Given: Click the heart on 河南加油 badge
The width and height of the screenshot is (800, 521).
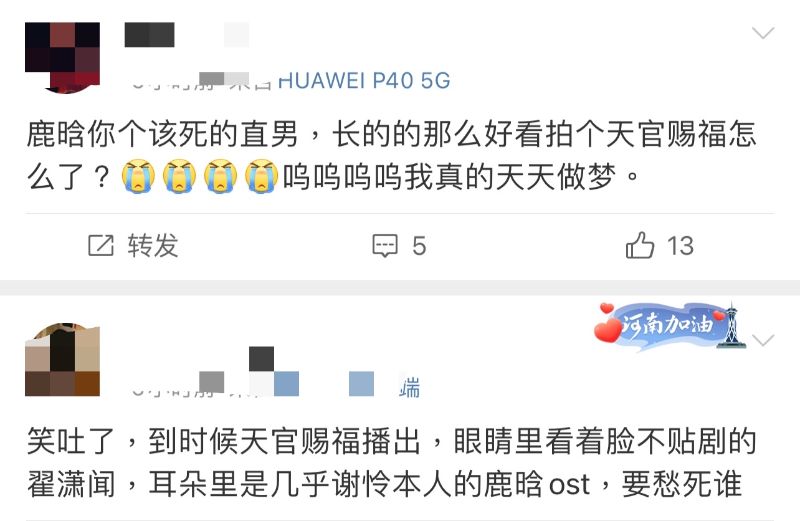Looking at the screenshot, I should coord(608,329).
